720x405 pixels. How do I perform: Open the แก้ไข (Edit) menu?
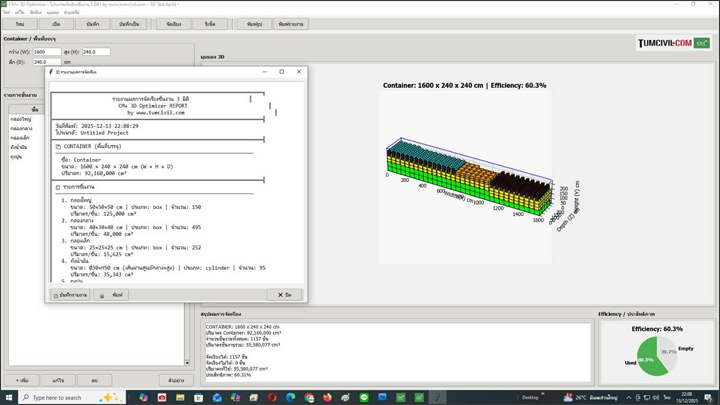20,12
